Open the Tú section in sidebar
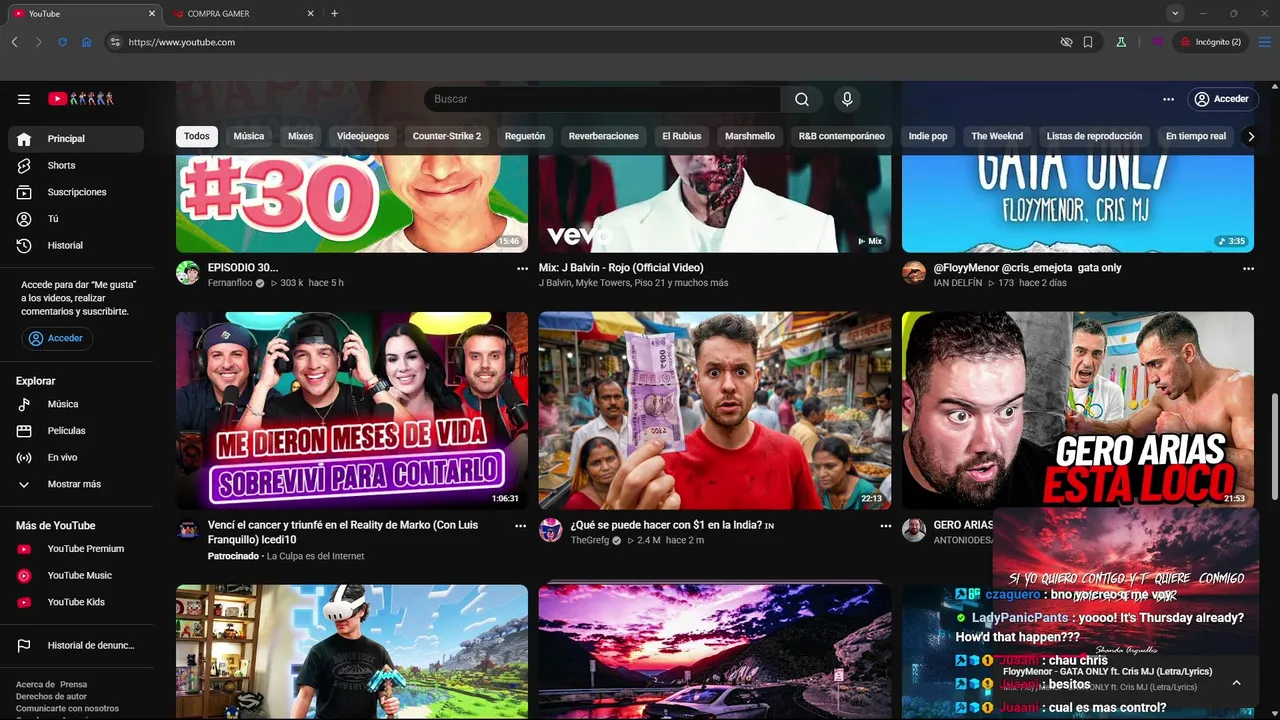 click(x=76, y=219)
